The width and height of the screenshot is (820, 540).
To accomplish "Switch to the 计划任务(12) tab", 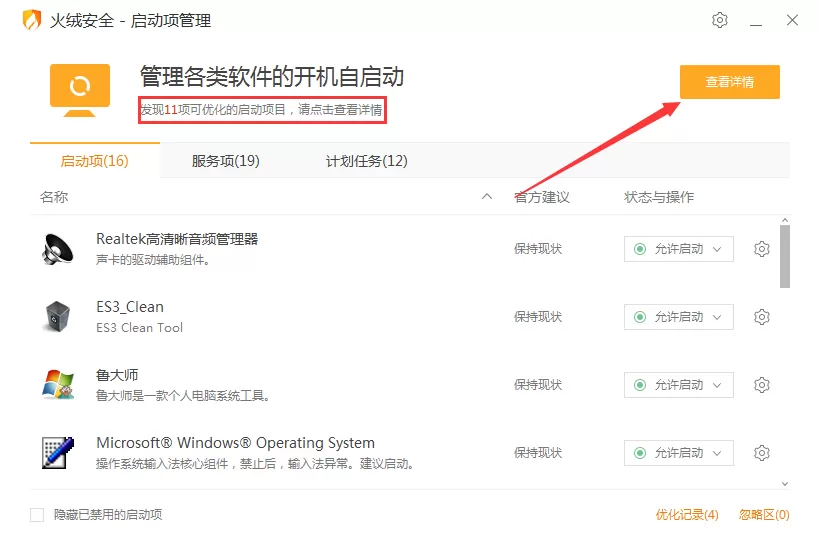I will (x=366, y=161).
